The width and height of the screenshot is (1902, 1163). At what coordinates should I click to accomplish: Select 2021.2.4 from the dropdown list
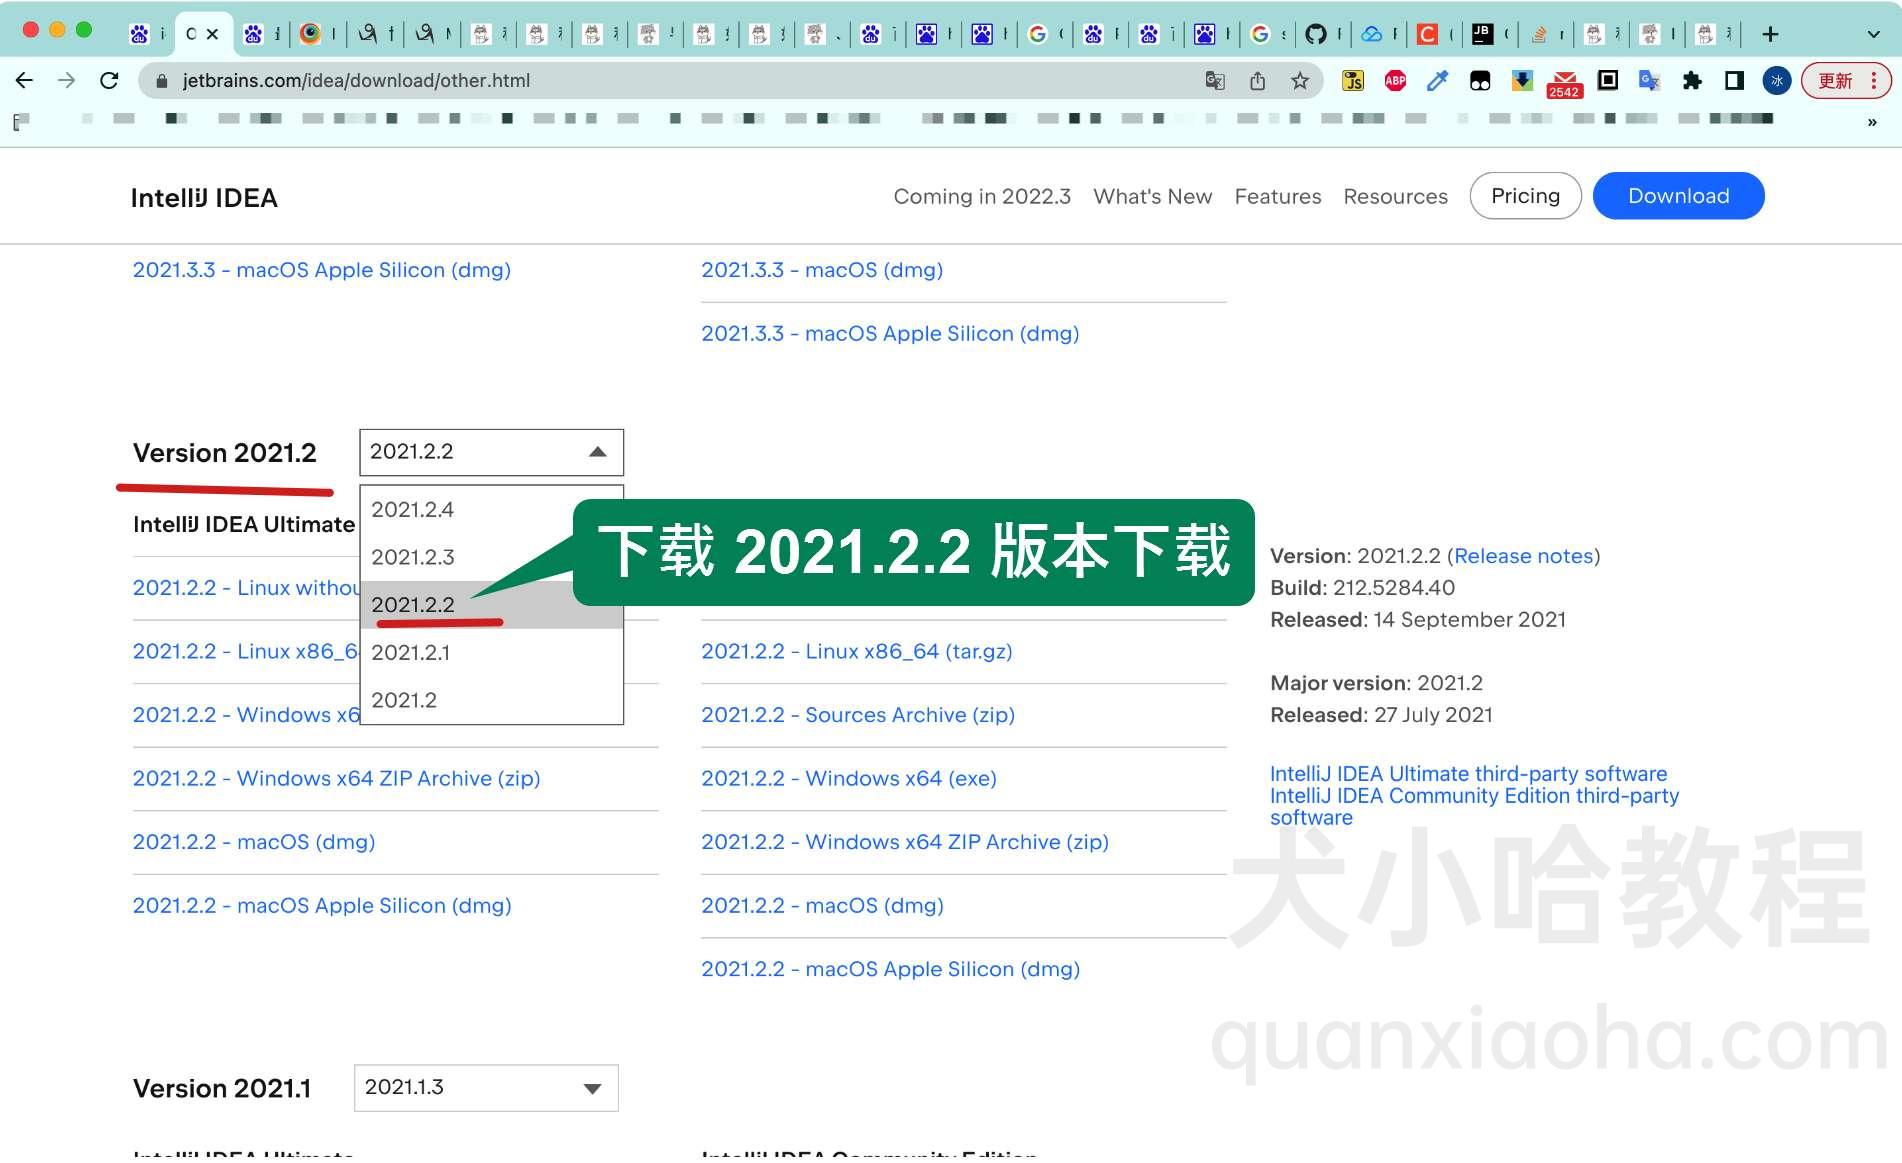491,510
